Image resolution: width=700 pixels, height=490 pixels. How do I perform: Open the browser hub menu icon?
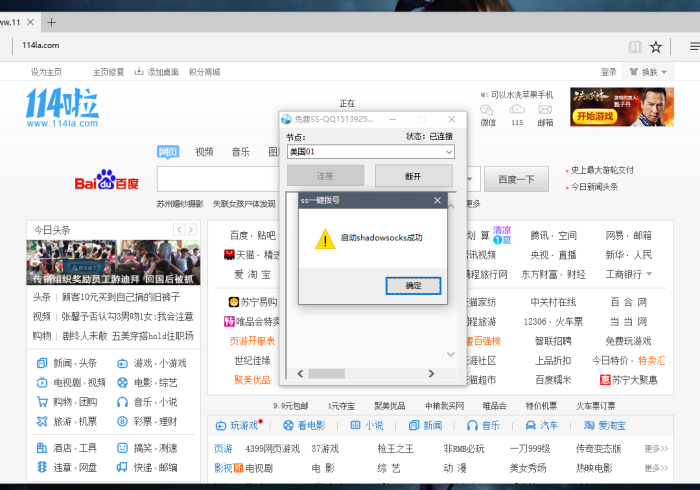tap(694, 46)
